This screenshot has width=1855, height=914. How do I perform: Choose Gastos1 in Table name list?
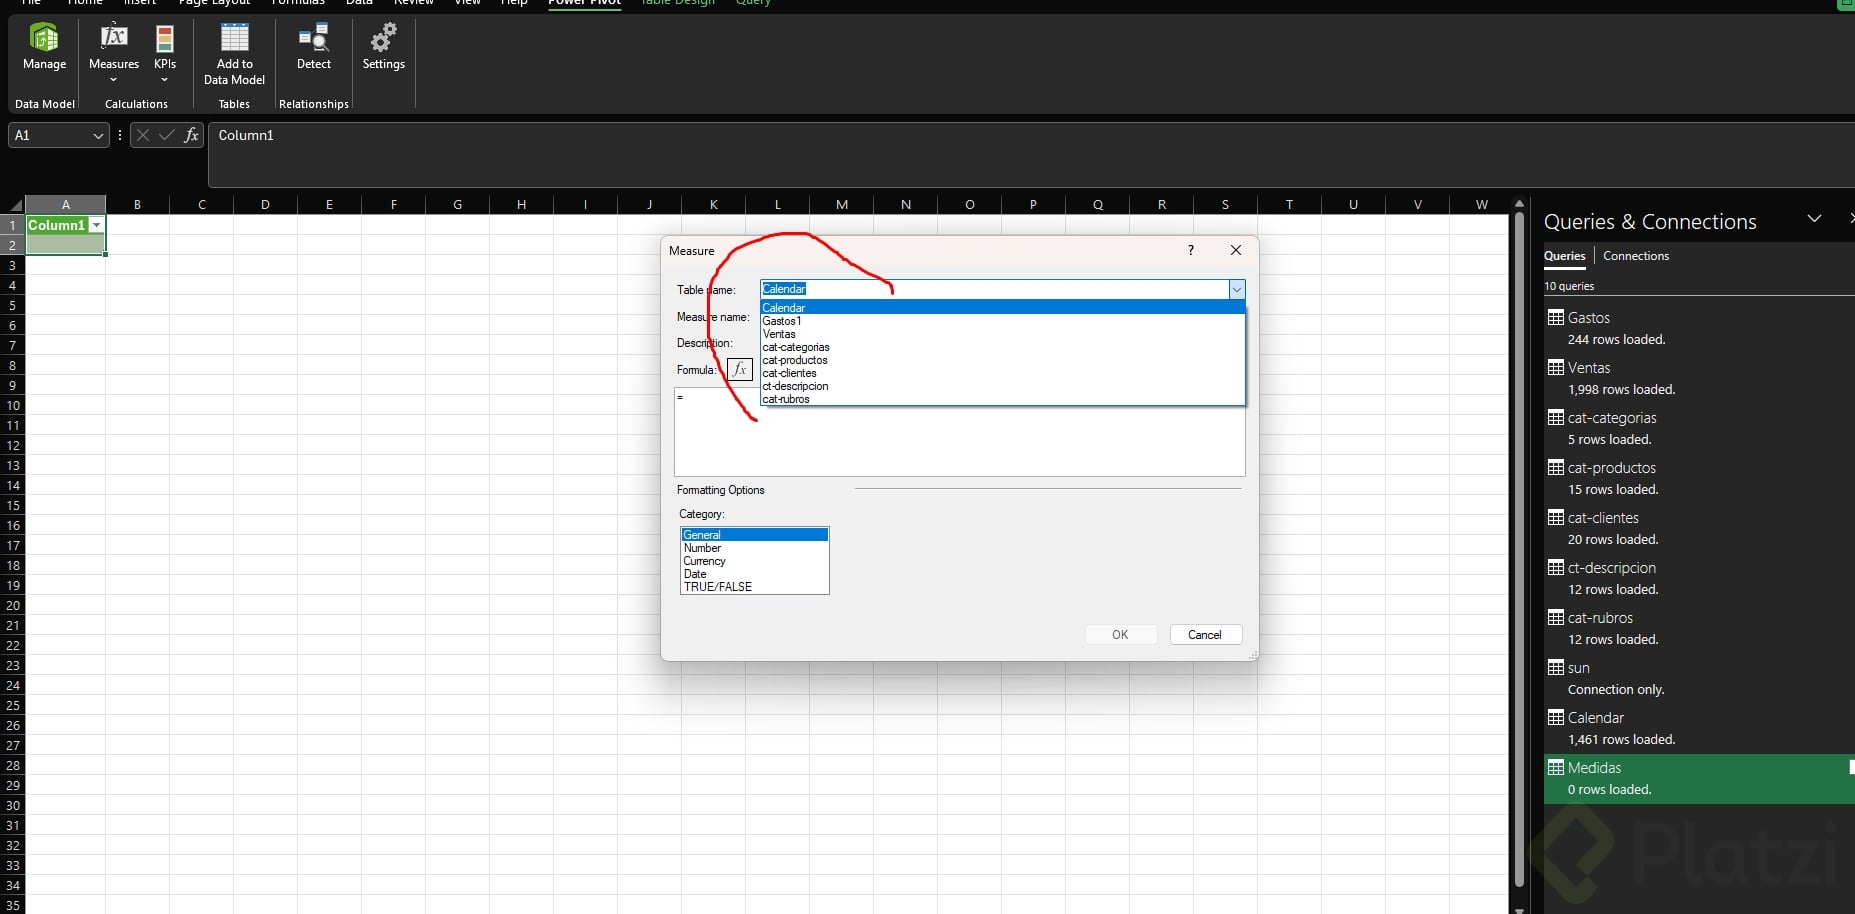point(1002,321)
